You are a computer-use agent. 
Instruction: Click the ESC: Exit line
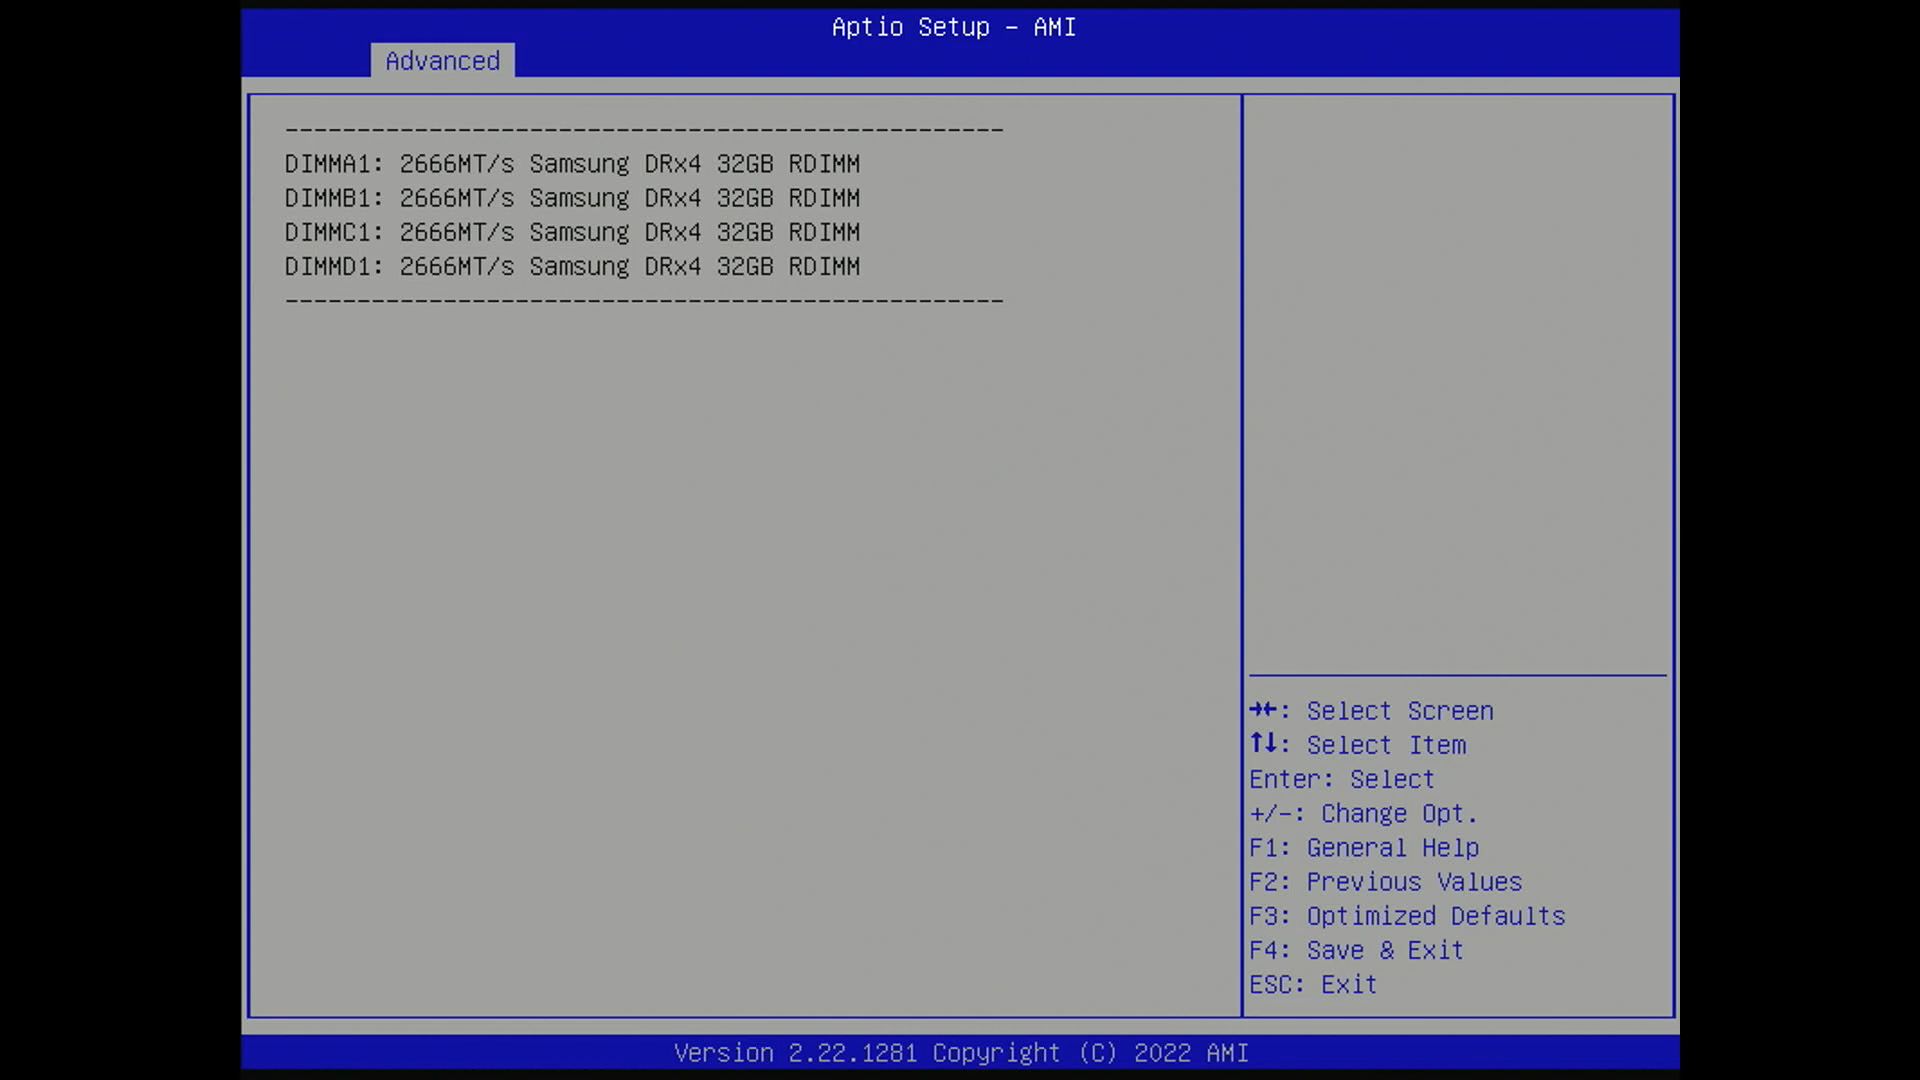(1313, 984)
